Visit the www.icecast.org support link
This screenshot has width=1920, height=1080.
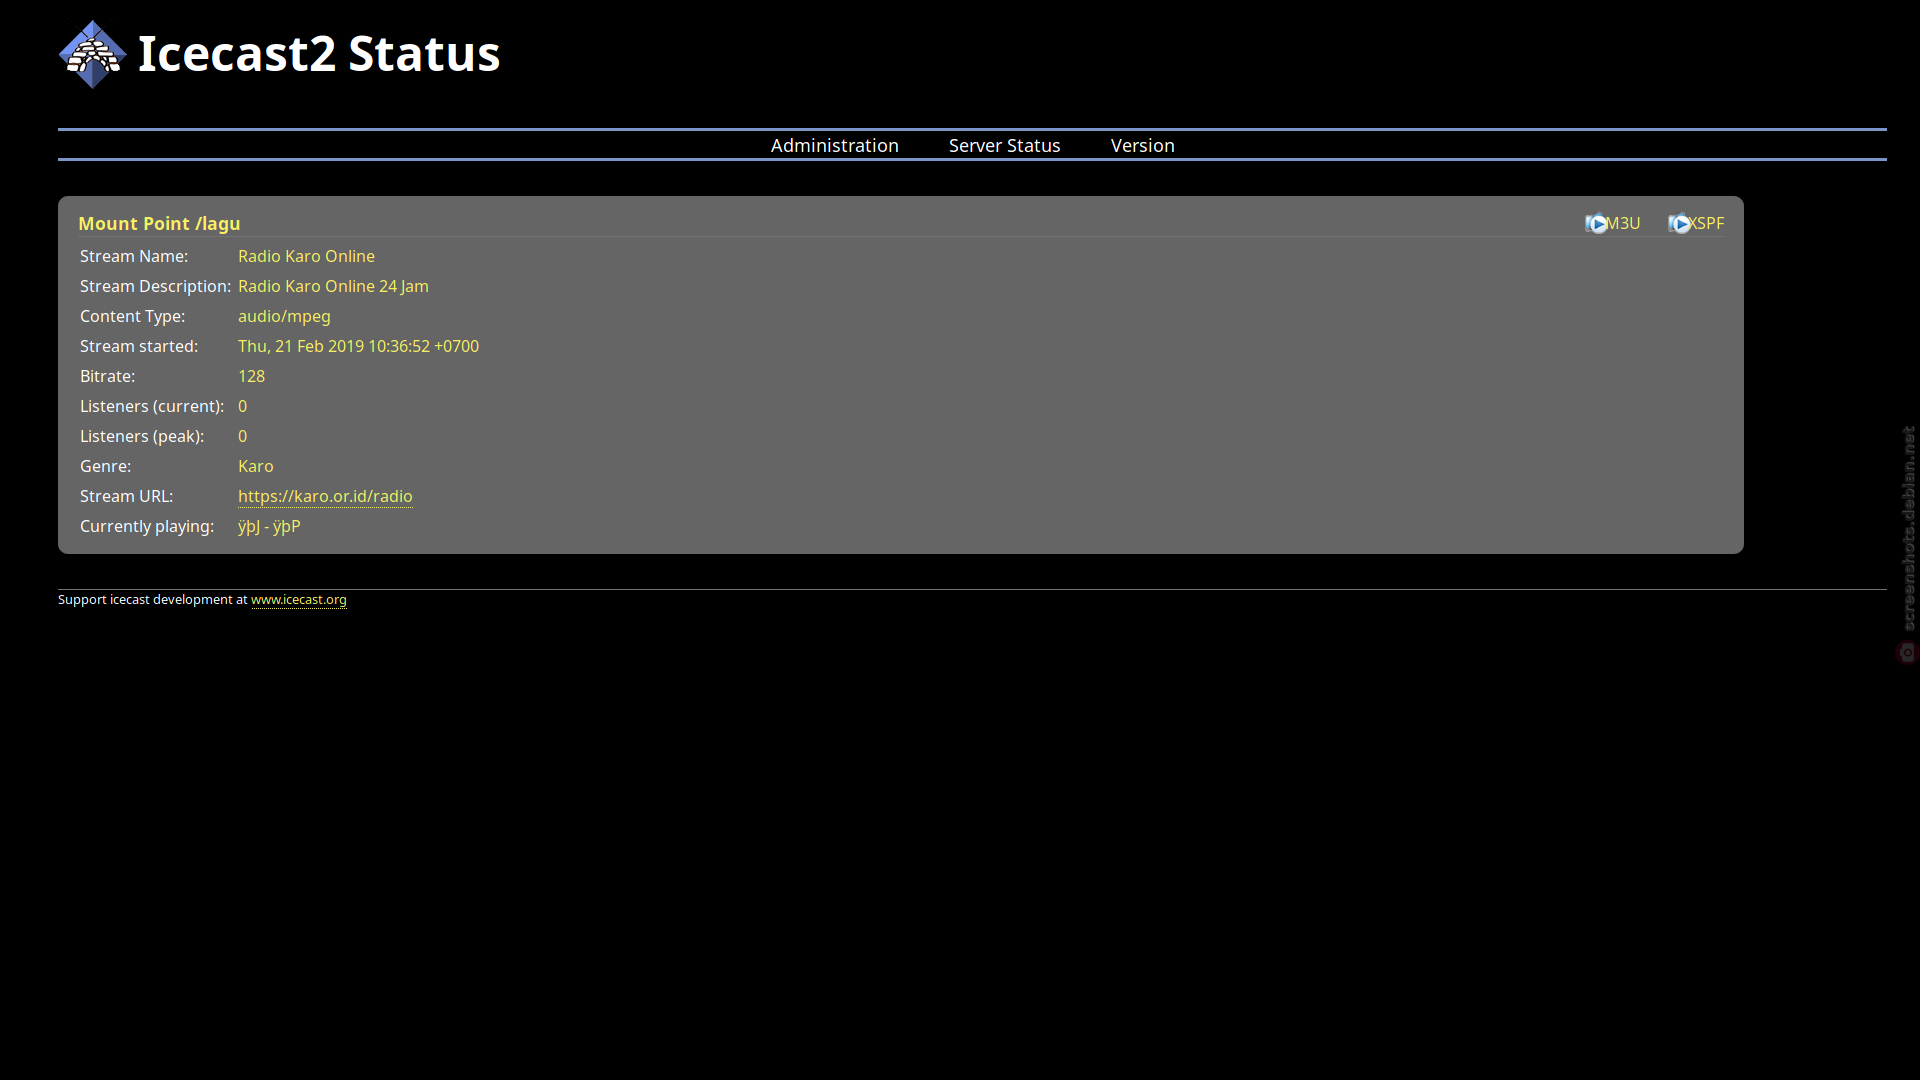coord(299,599)
